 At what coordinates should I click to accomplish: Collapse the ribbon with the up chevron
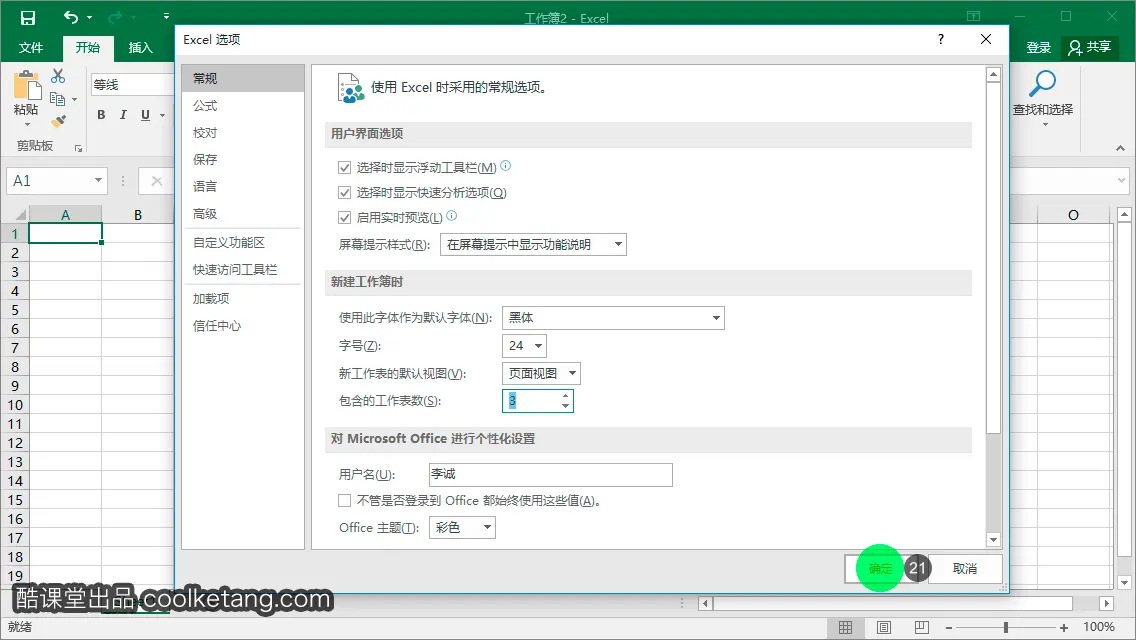pyautogui.click(x=1120, y=148)
